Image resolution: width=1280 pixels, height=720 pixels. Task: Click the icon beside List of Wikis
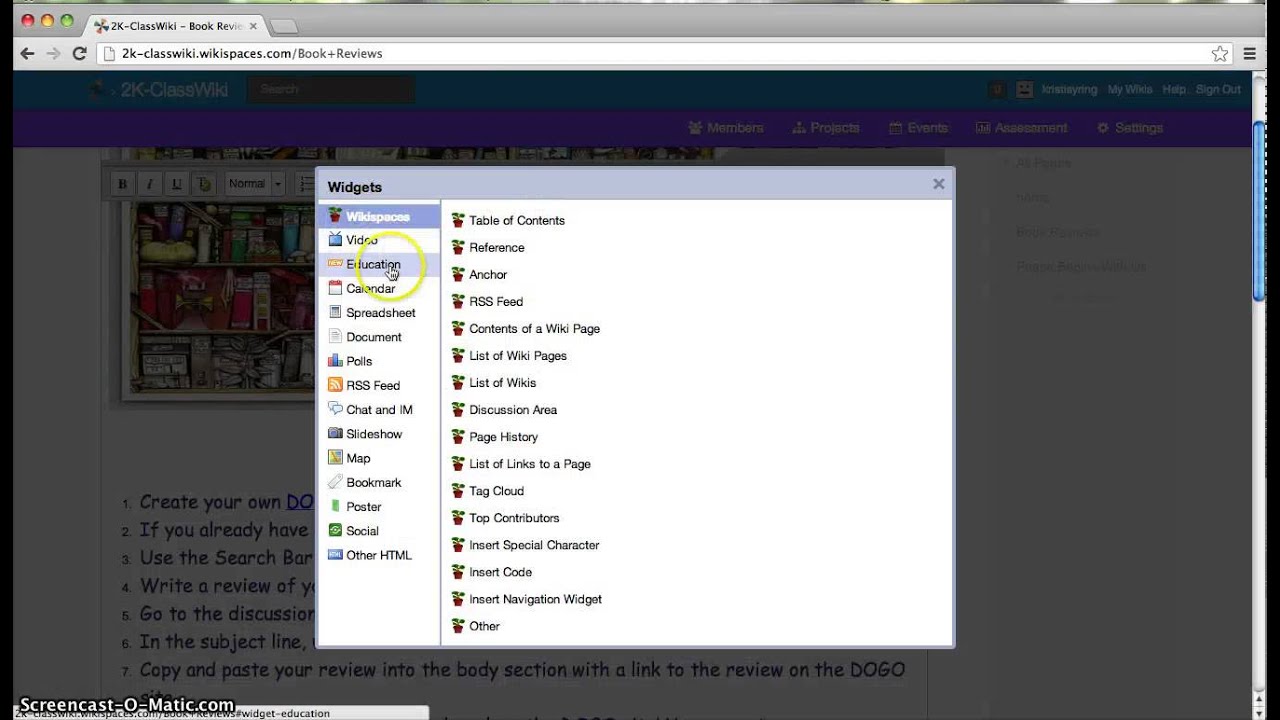[458, 382]
